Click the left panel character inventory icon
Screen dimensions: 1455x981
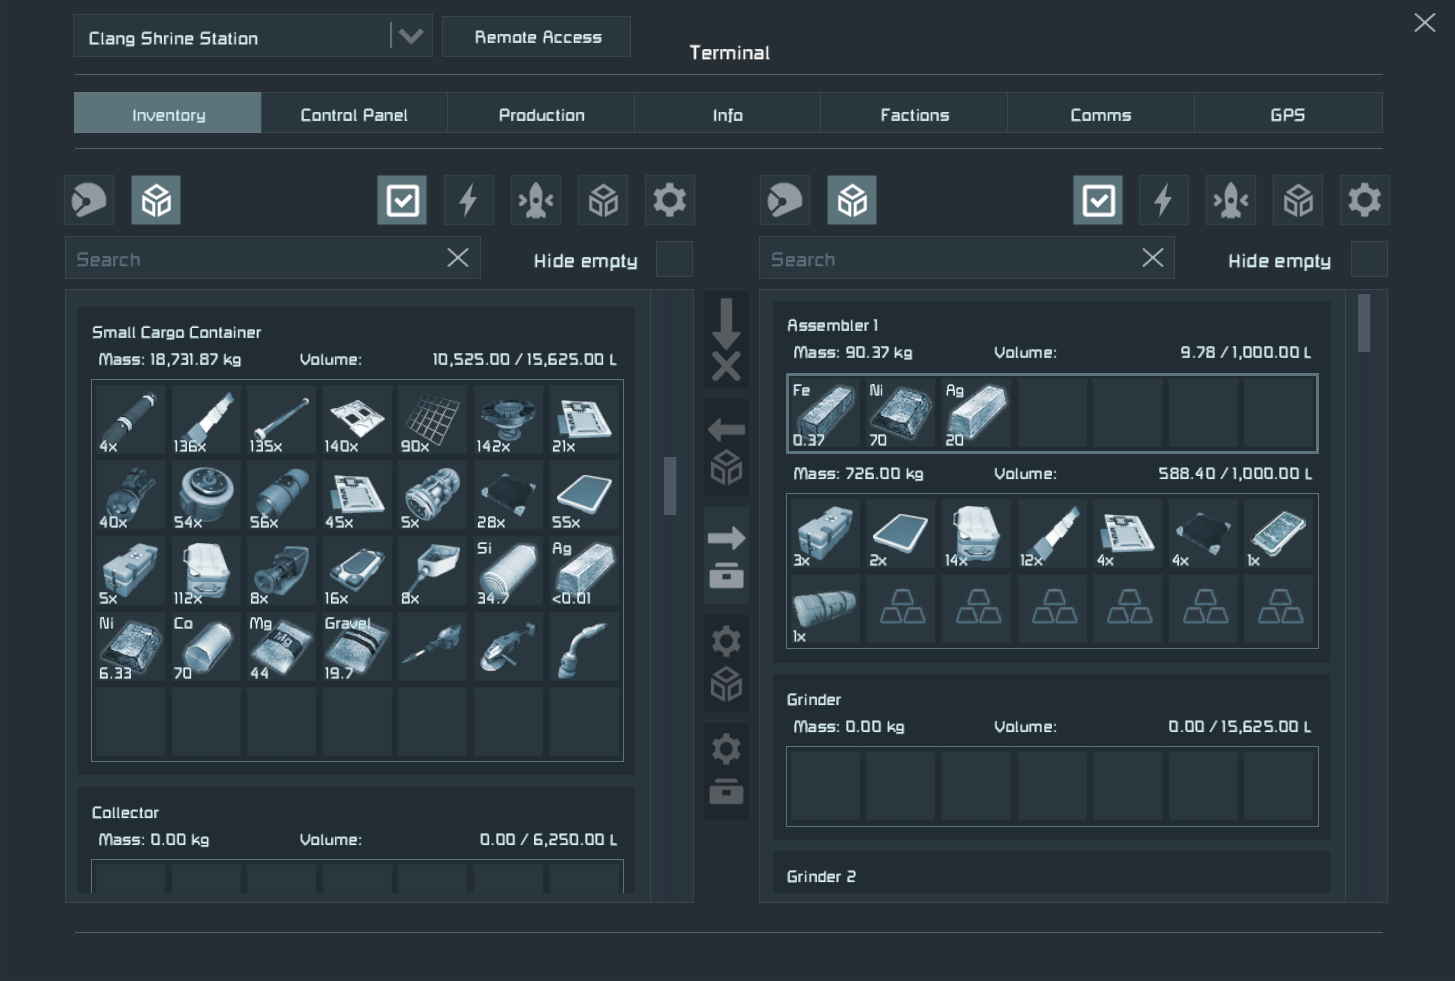click(x=89, y=200)
